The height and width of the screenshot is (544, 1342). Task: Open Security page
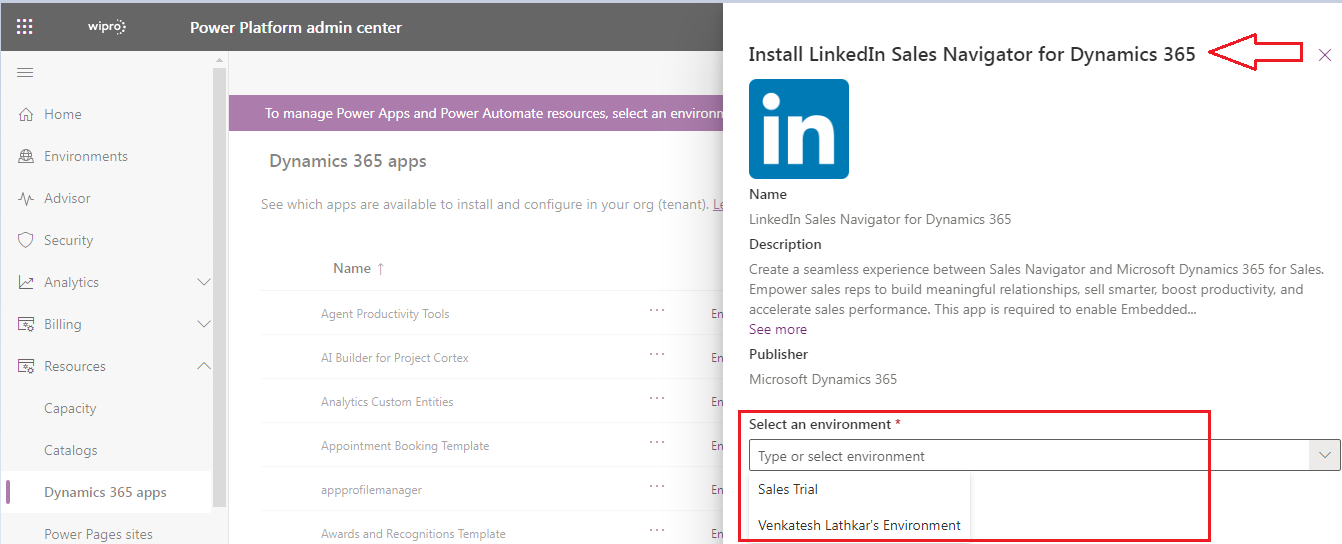point(68,240)
